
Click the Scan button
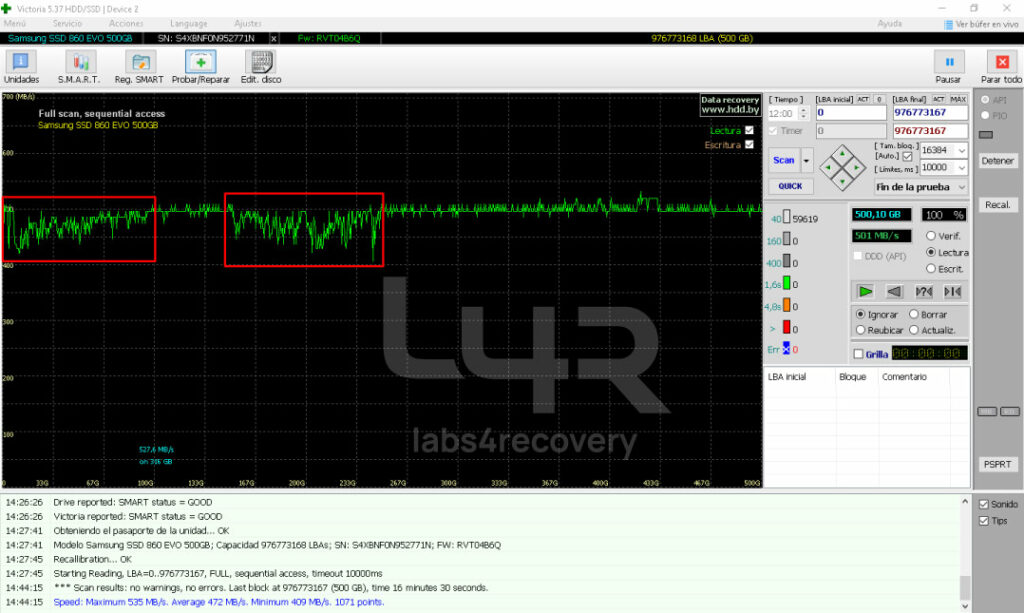pyautogui.click(x=784, y=160)
